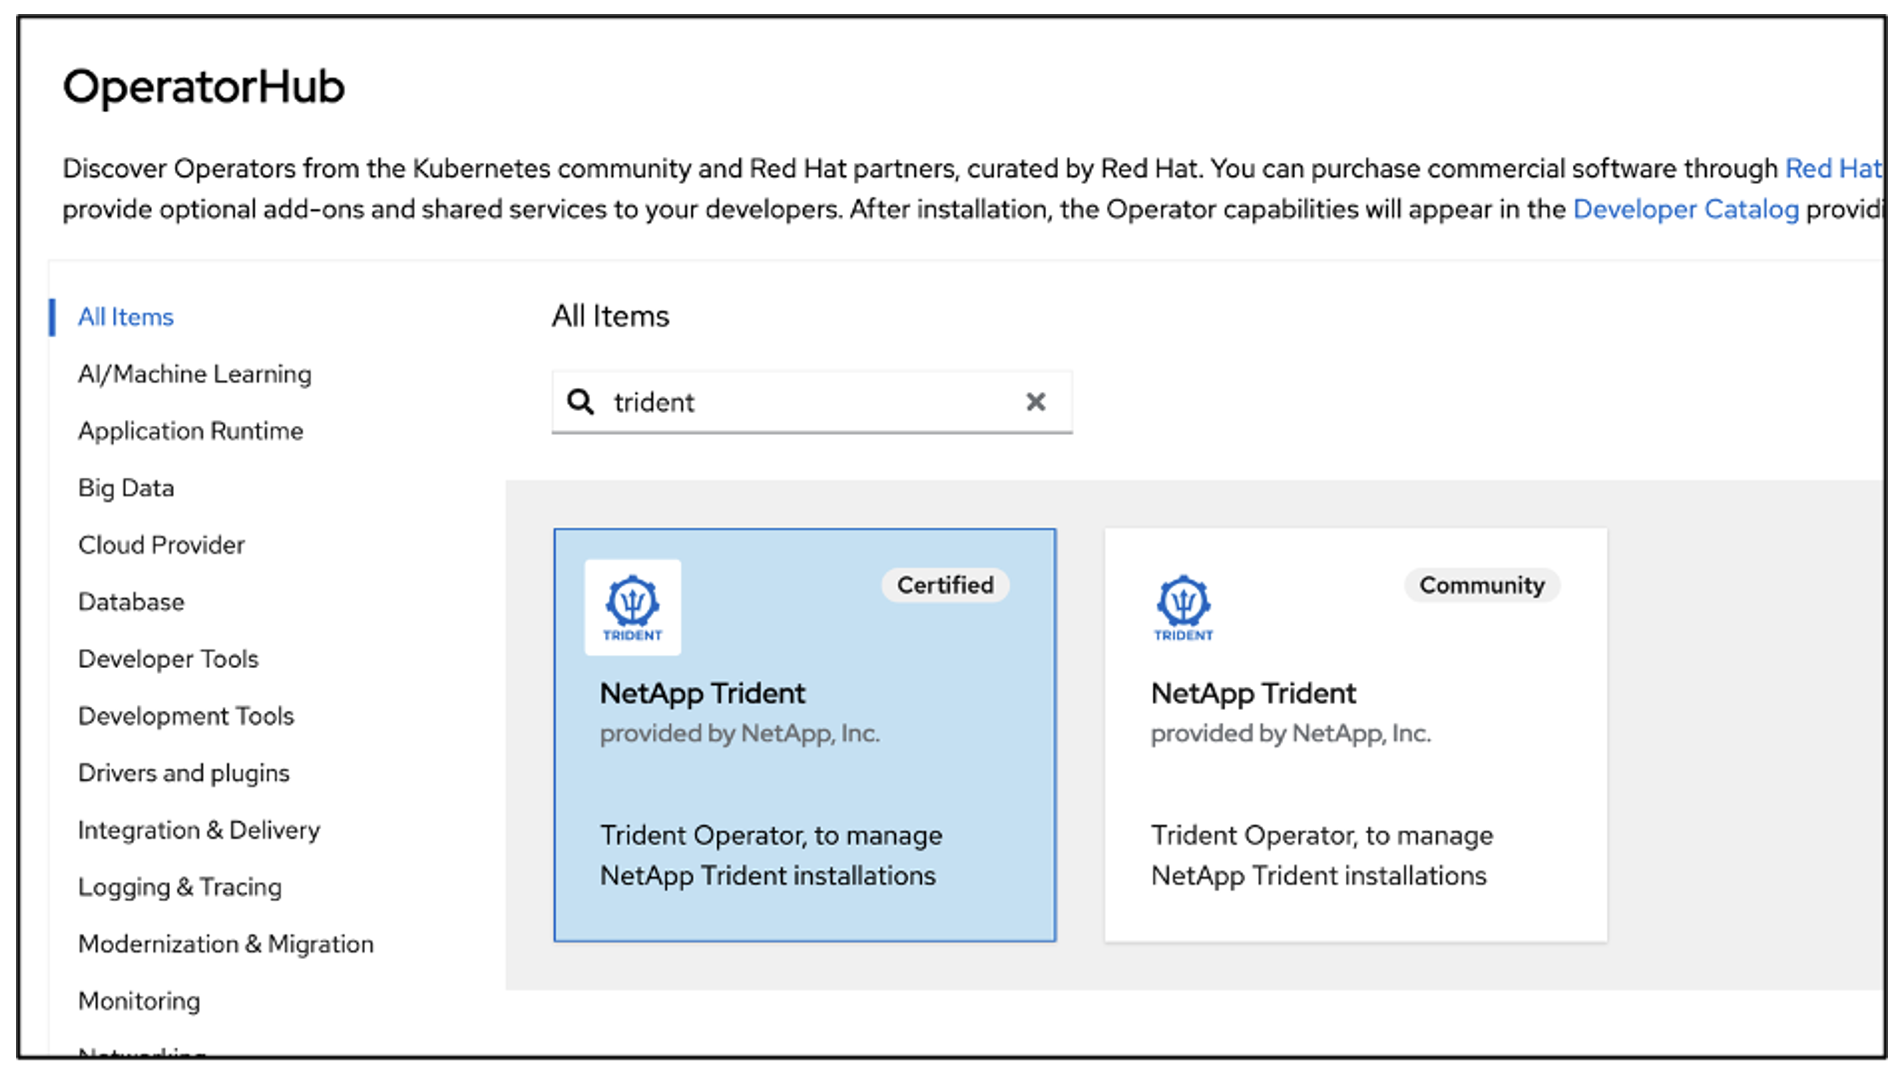Click the community NetApp Trident operator logo
The height and width of the screenshot is (1074, 1900).
[x=1183, y=607]
